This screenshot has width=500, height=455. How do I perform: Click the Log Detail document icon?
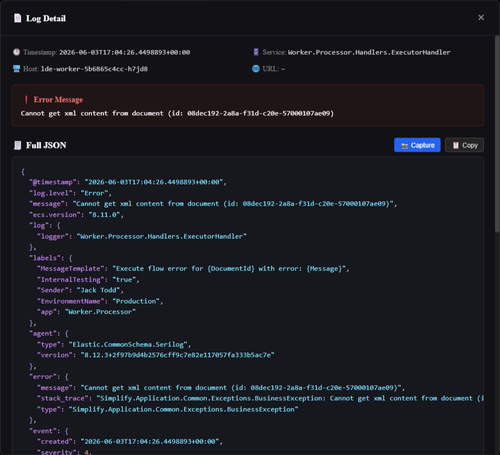point(17,18)
